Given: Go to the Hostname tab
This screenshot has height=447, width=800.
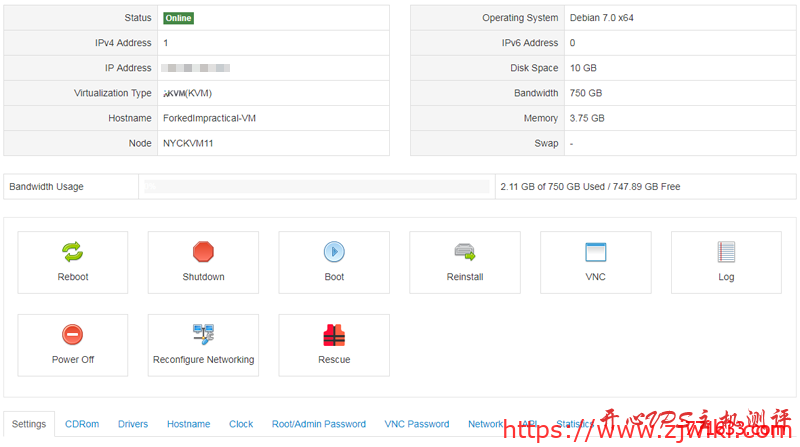Looking at the screenshot, I should point(188,424).
